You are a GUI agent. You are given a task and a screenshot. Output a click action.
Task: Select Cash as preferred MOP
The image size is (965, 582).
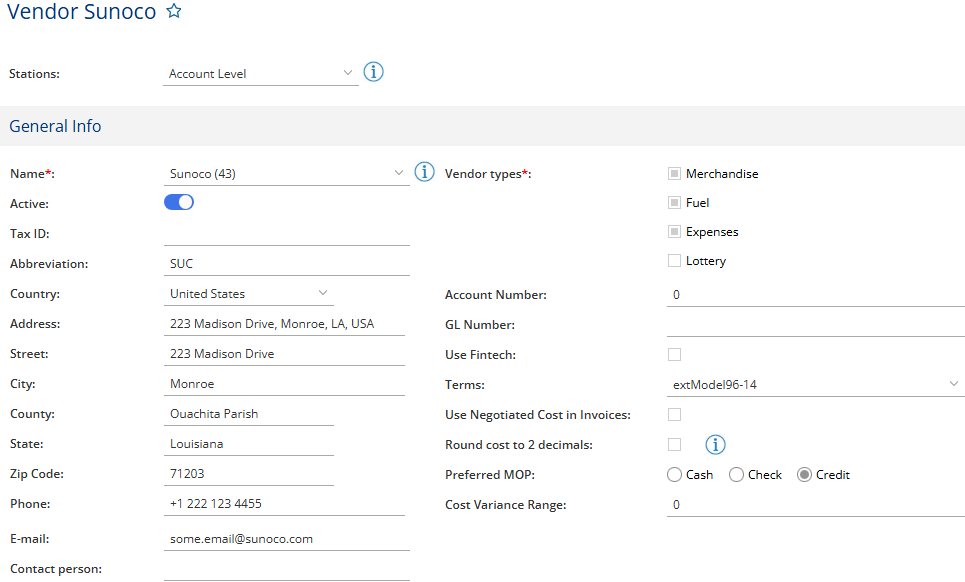pos(674,475)
